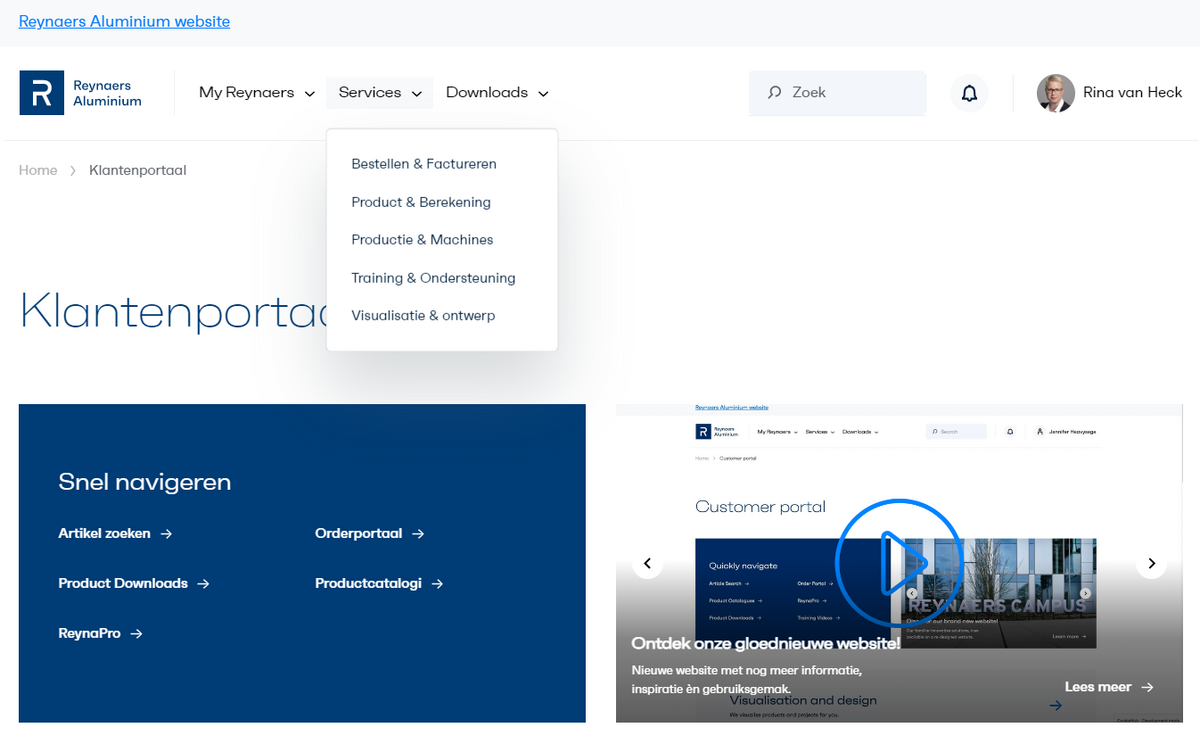1200x744 pixels.
Task: Click the Snel navigeren heading
Action: tap(145, 482)
